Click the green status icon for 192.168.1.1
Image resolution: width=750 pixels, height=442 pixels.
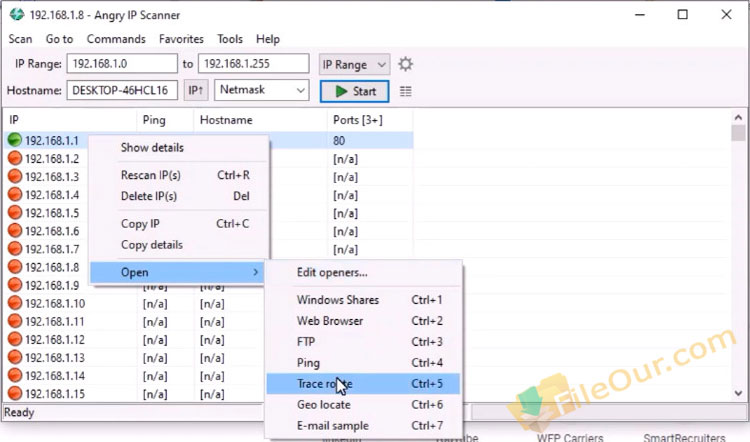point(15,140)
